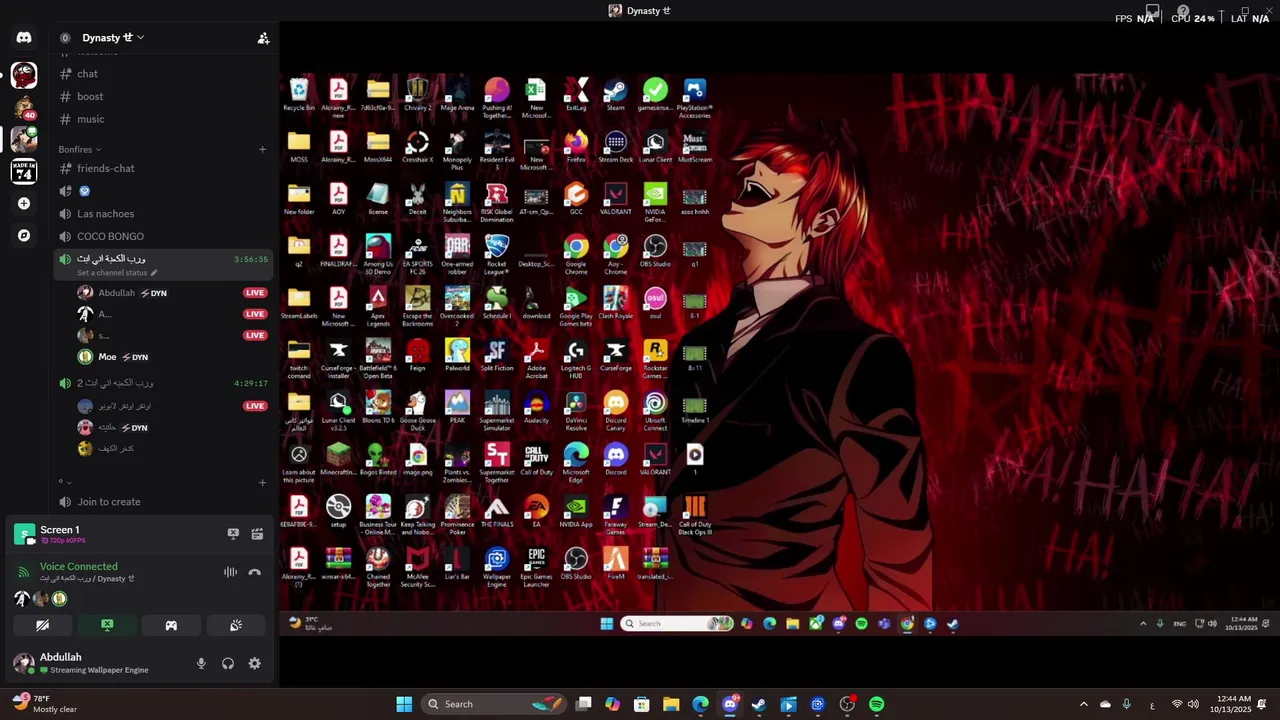1280x720 pixels.
Task: Disconnect from the voice channel
Action: tap(254, 572)
